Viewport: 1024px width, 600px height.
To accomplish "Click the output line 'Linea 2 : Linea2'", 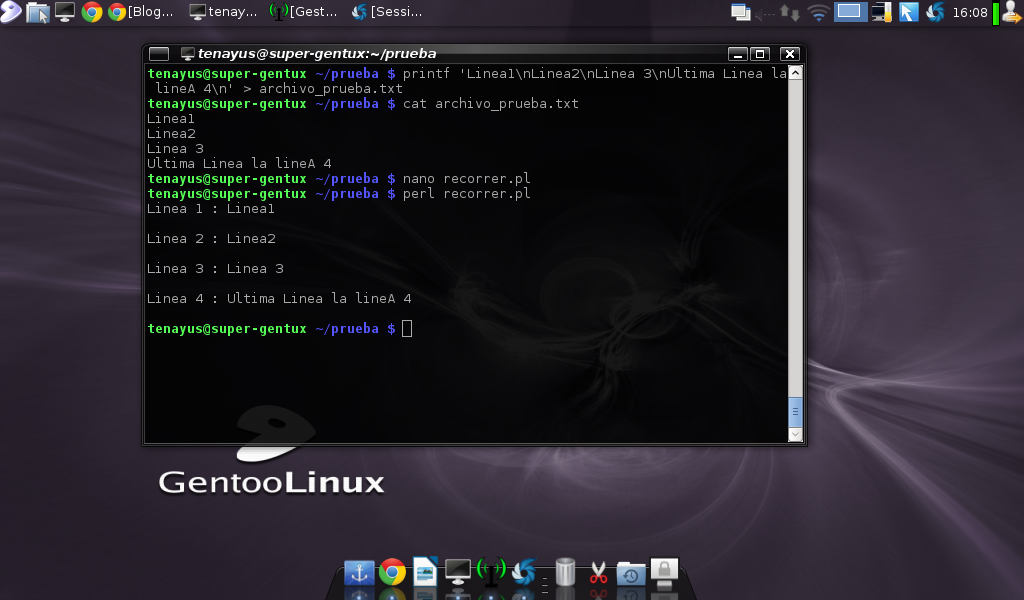I will (x=211, y=239).
